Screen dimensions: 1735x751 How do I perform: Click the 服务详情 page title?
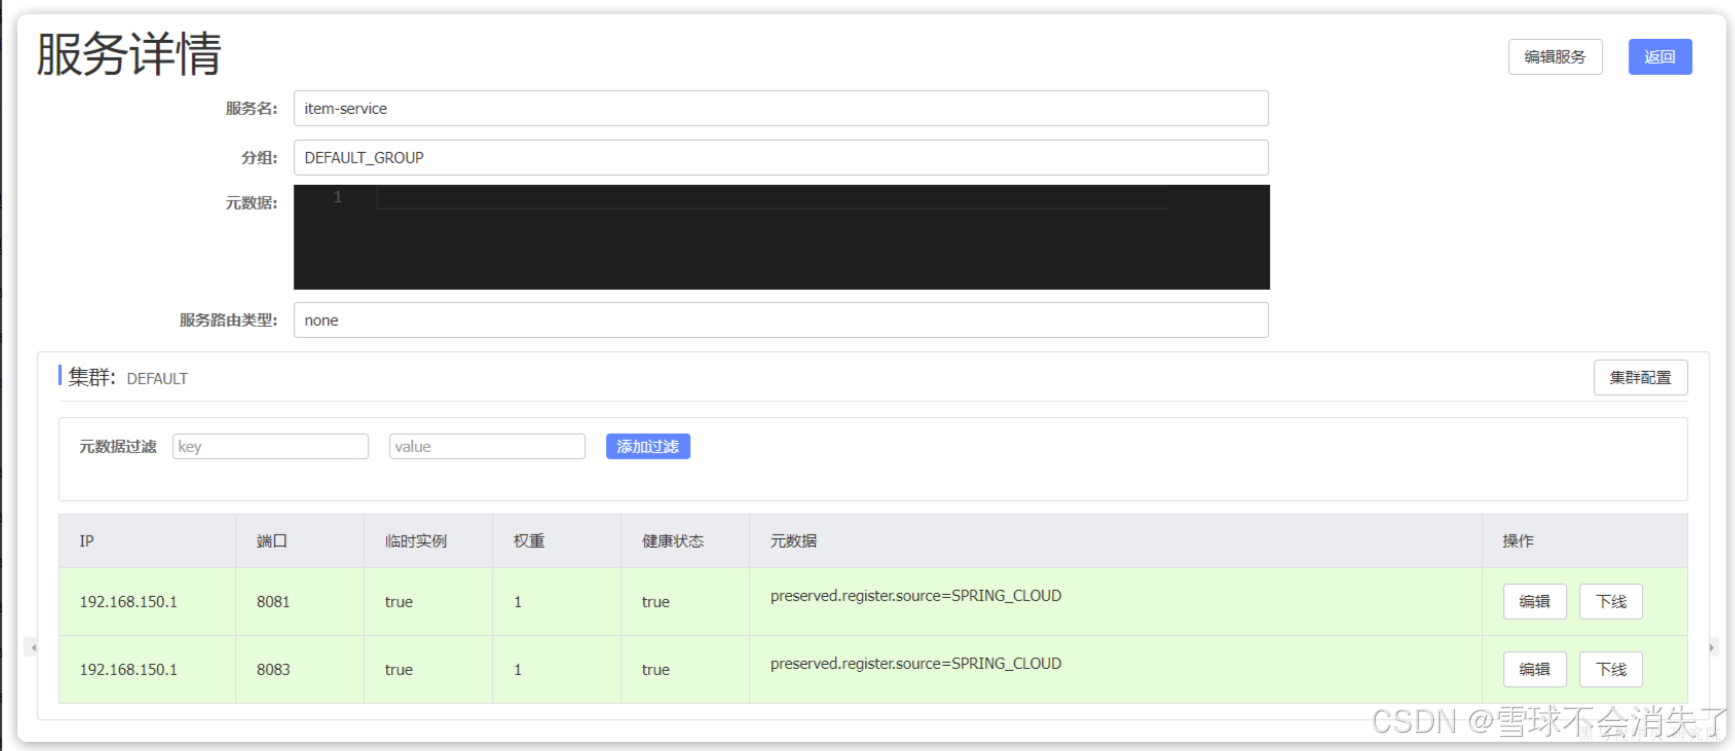tap(129, 54)
